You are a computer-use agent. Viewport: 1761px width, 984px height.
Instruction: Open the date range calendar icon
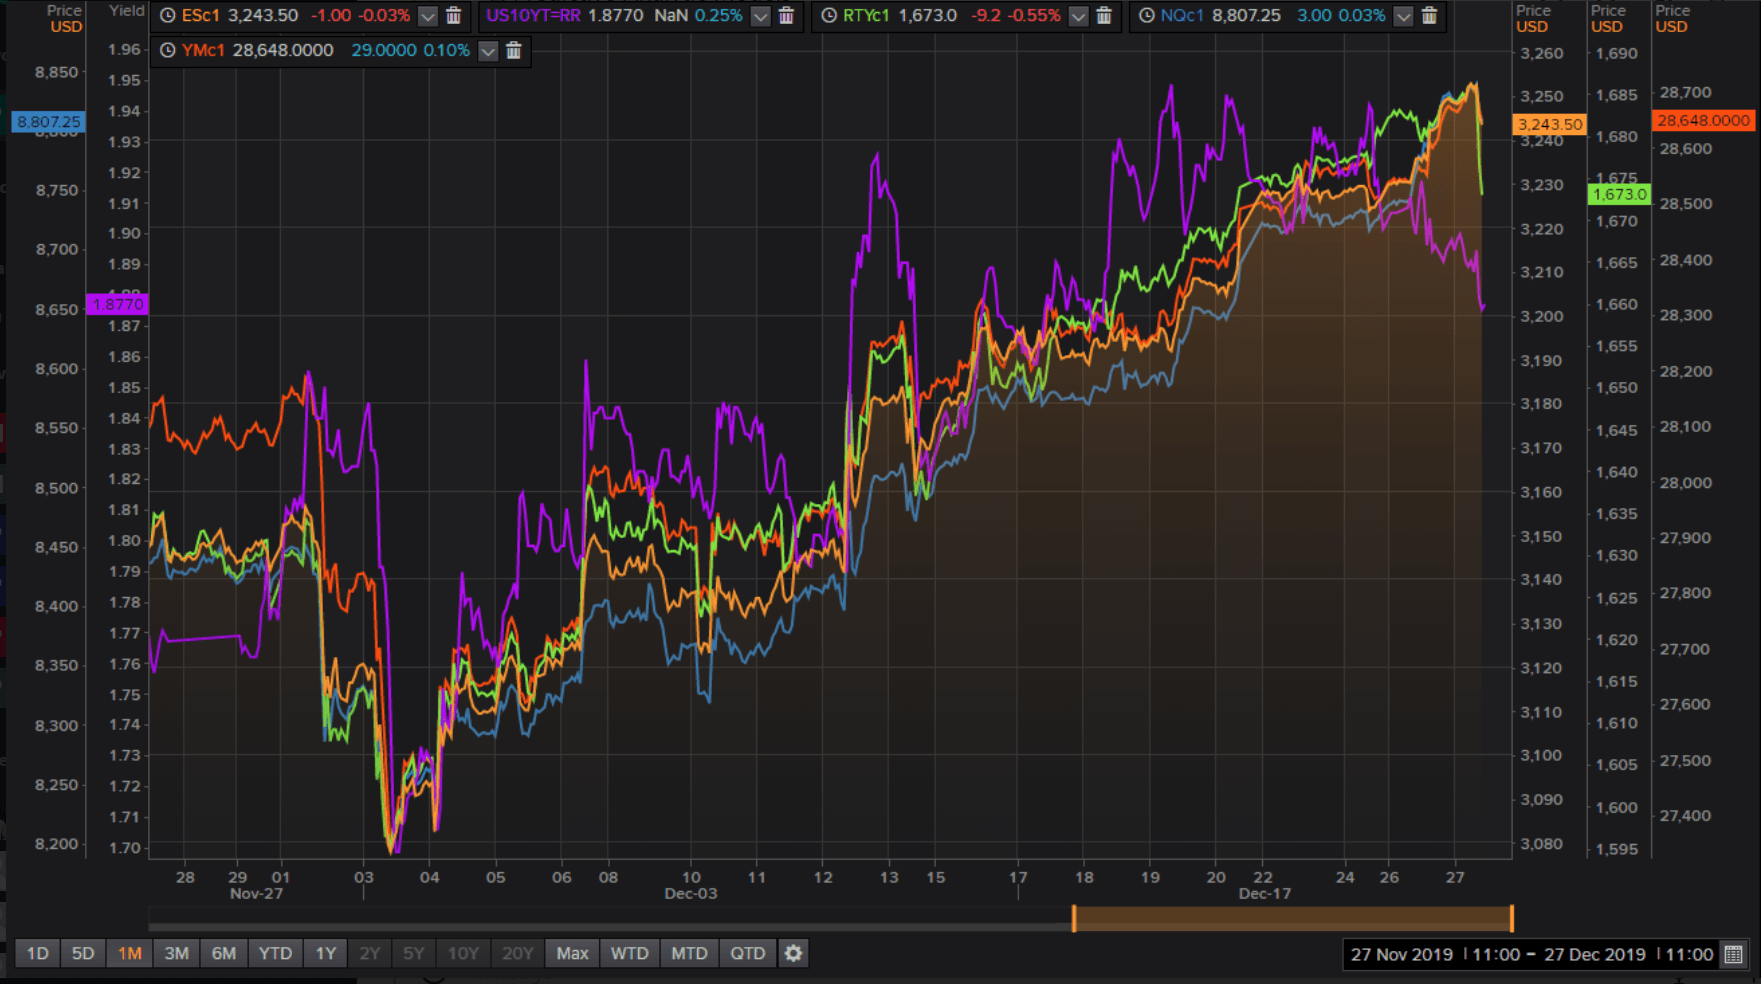click(x=1734, y=954)
